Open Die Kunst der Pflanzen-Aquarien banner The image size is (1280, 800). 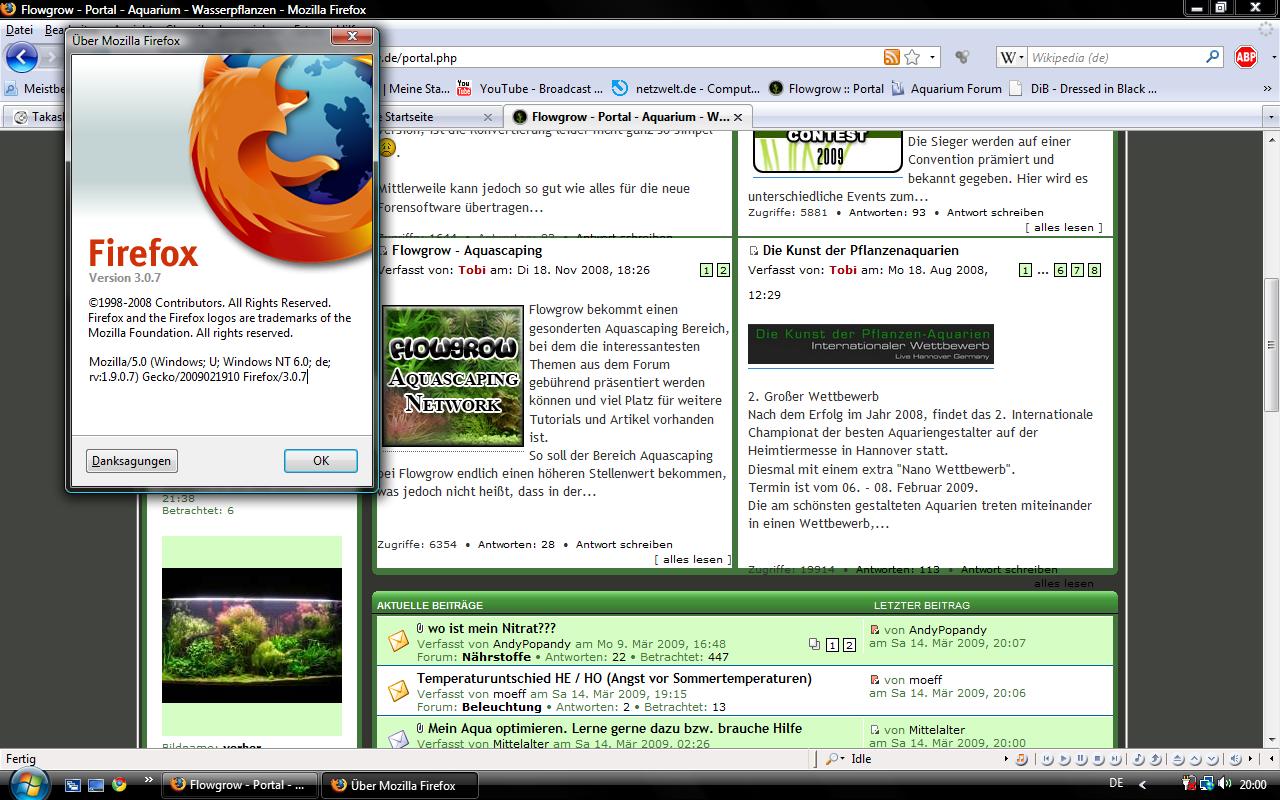(x=871, y=344)
